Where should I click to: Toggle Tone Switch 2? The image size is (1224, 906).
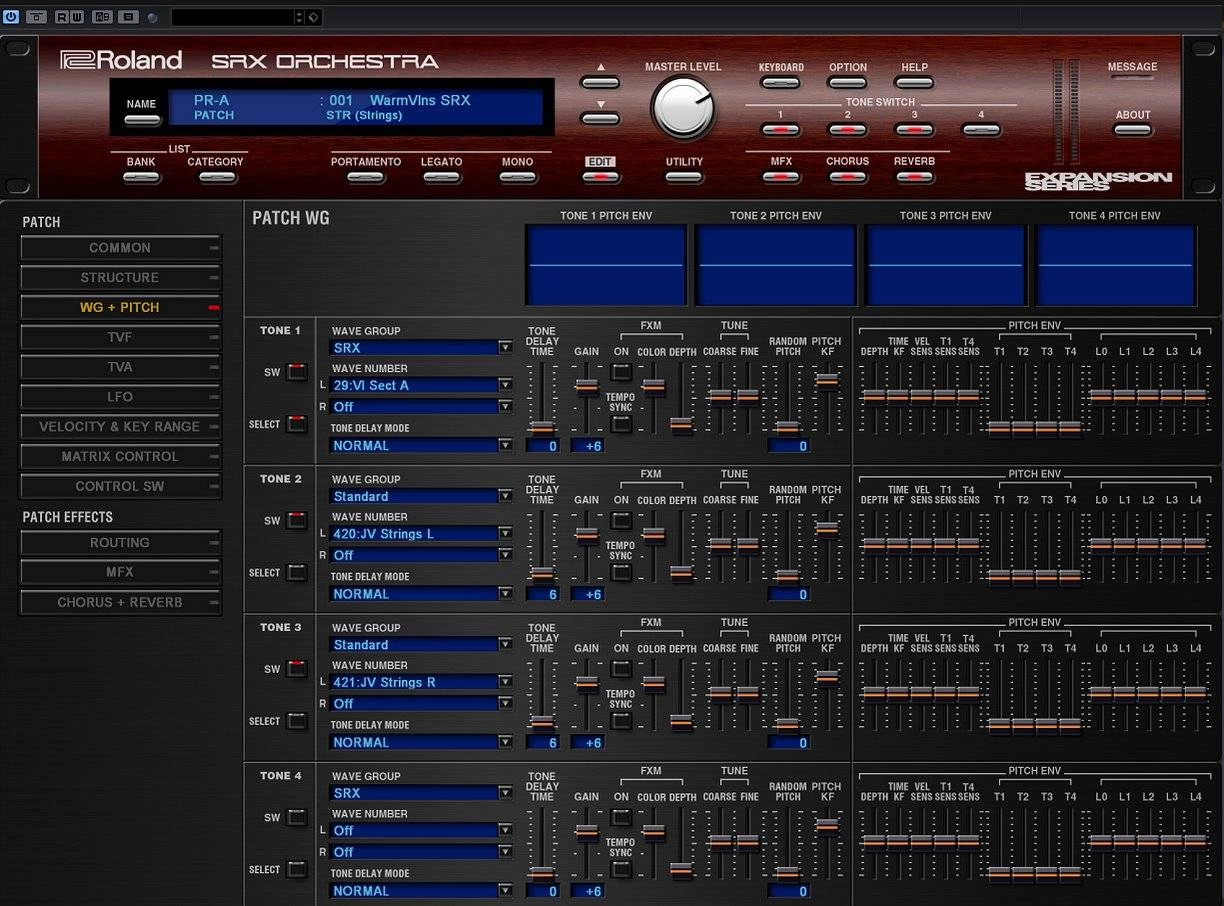(848, 130)
